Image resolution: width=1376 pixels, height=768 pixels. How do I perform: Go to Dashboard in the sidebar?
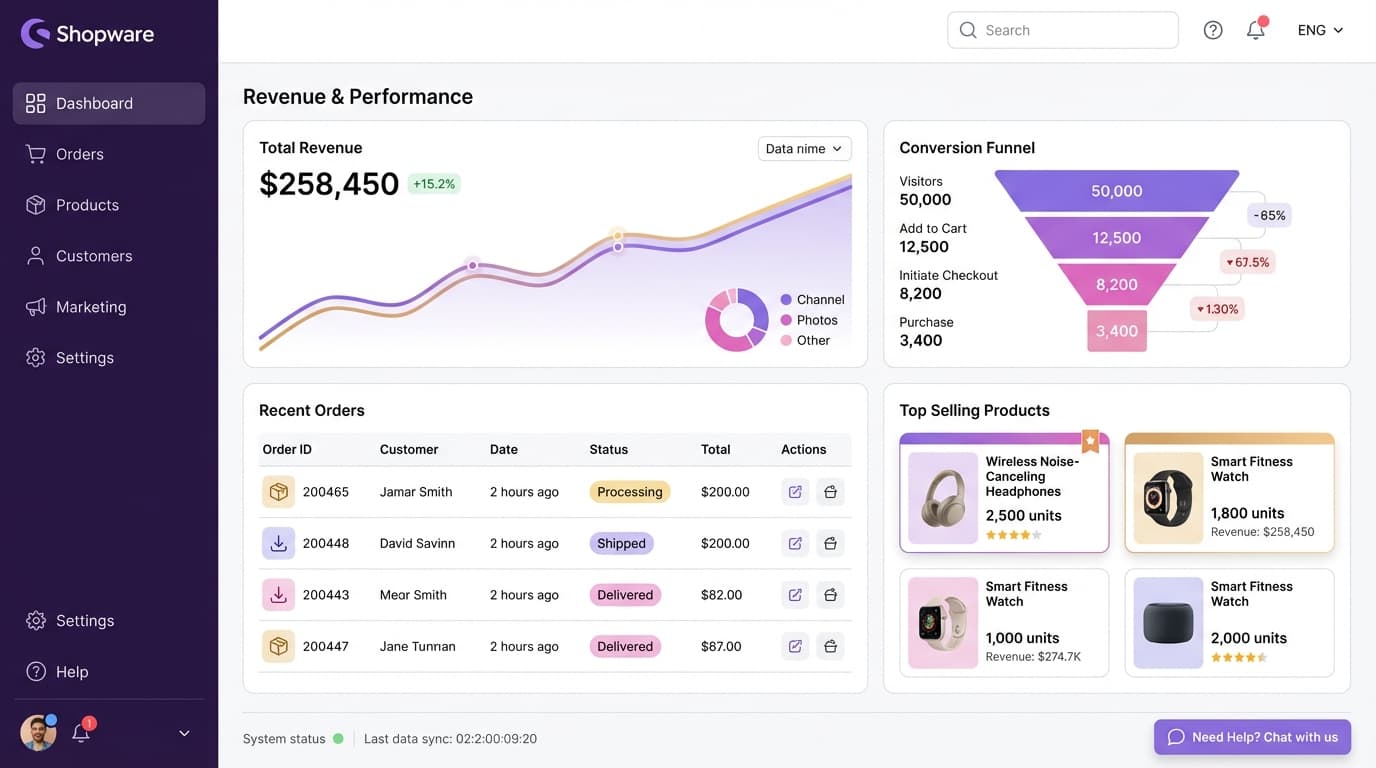click(x=109, y=103)
